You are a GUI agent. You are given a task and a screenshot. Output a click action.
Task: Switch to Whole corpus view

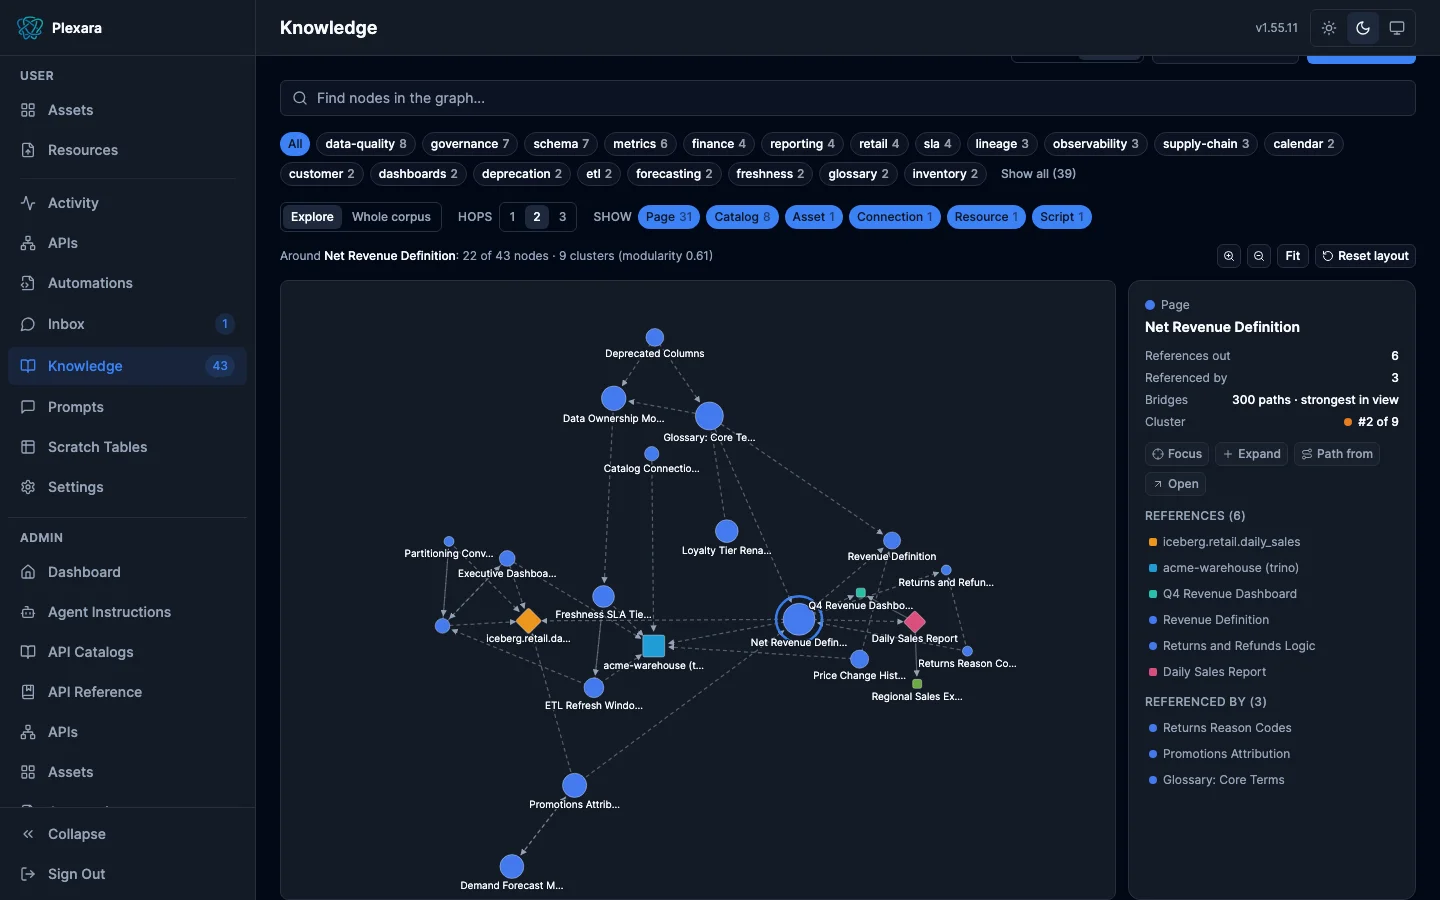(391, 217)
